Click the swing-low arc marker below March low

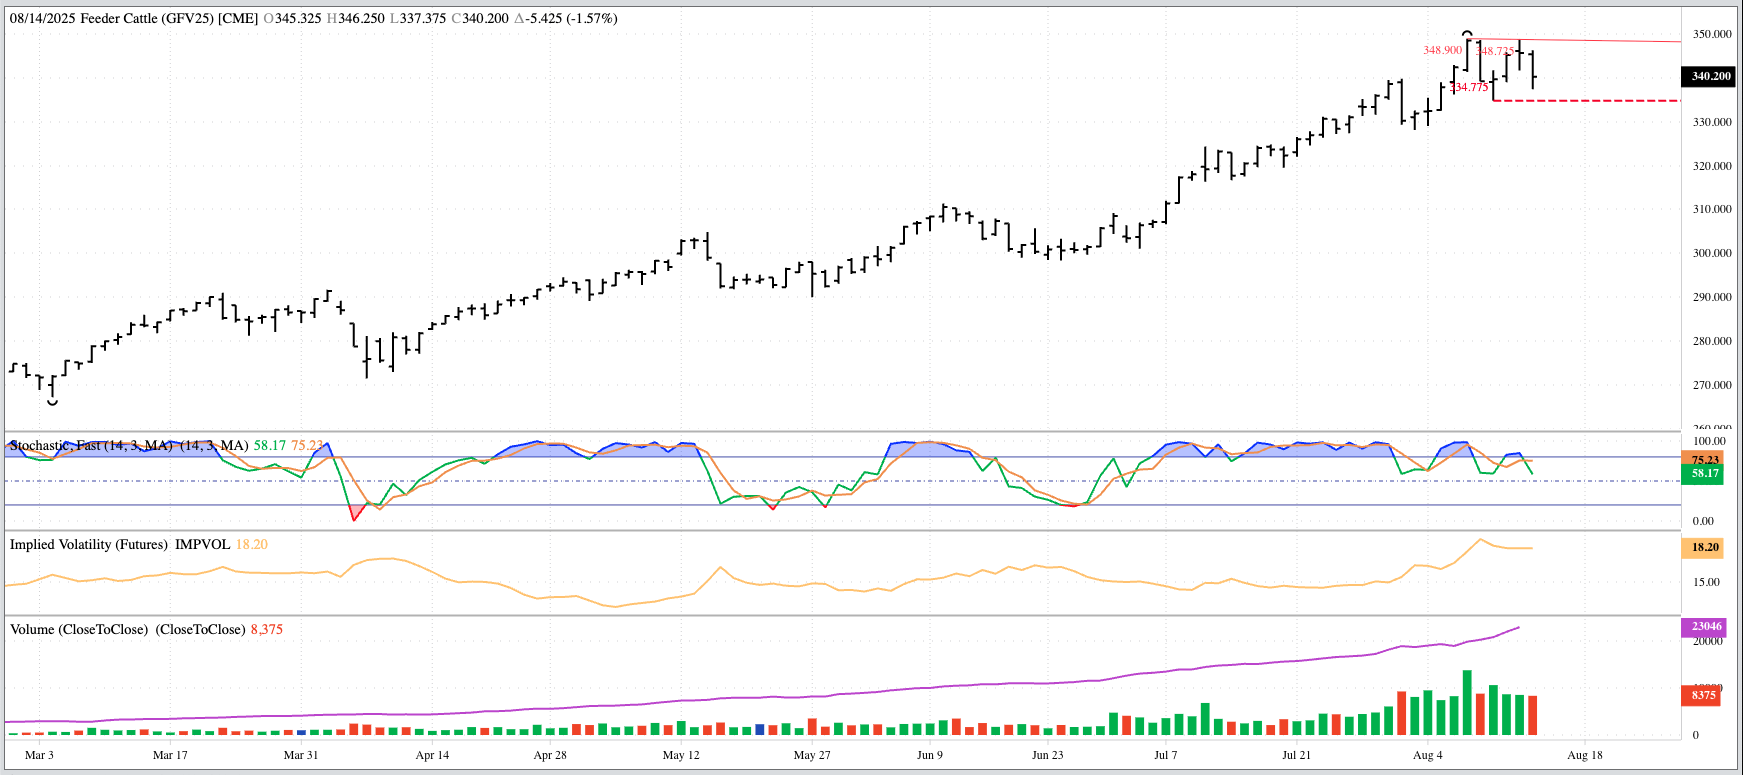coord(53,402)
